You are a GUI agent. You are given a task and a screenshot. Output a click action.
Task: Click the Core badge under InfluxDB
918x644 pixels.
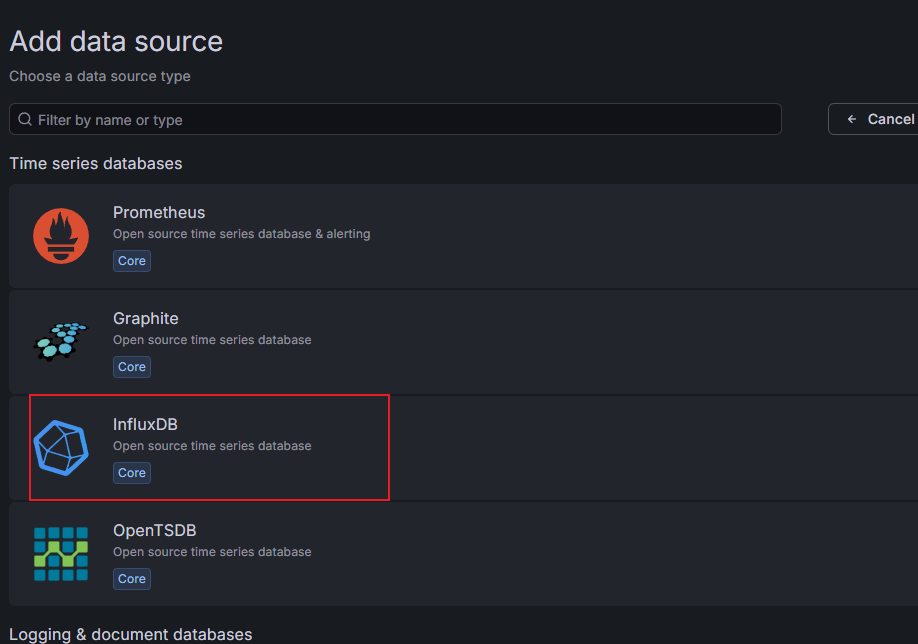(x=132, y=473)
